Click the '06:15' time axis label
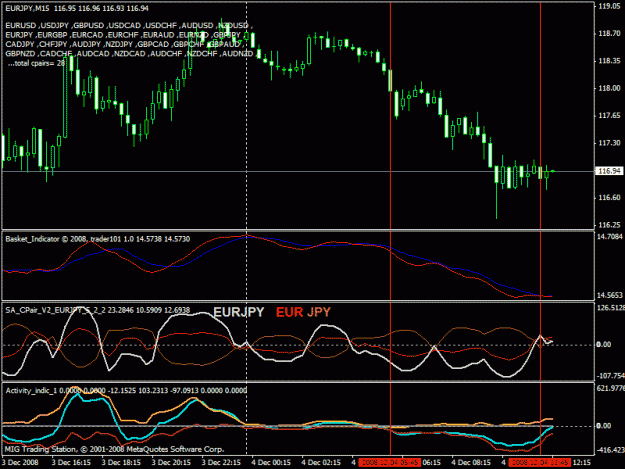This screenshot has height=469, width=625. pos(432,462)
